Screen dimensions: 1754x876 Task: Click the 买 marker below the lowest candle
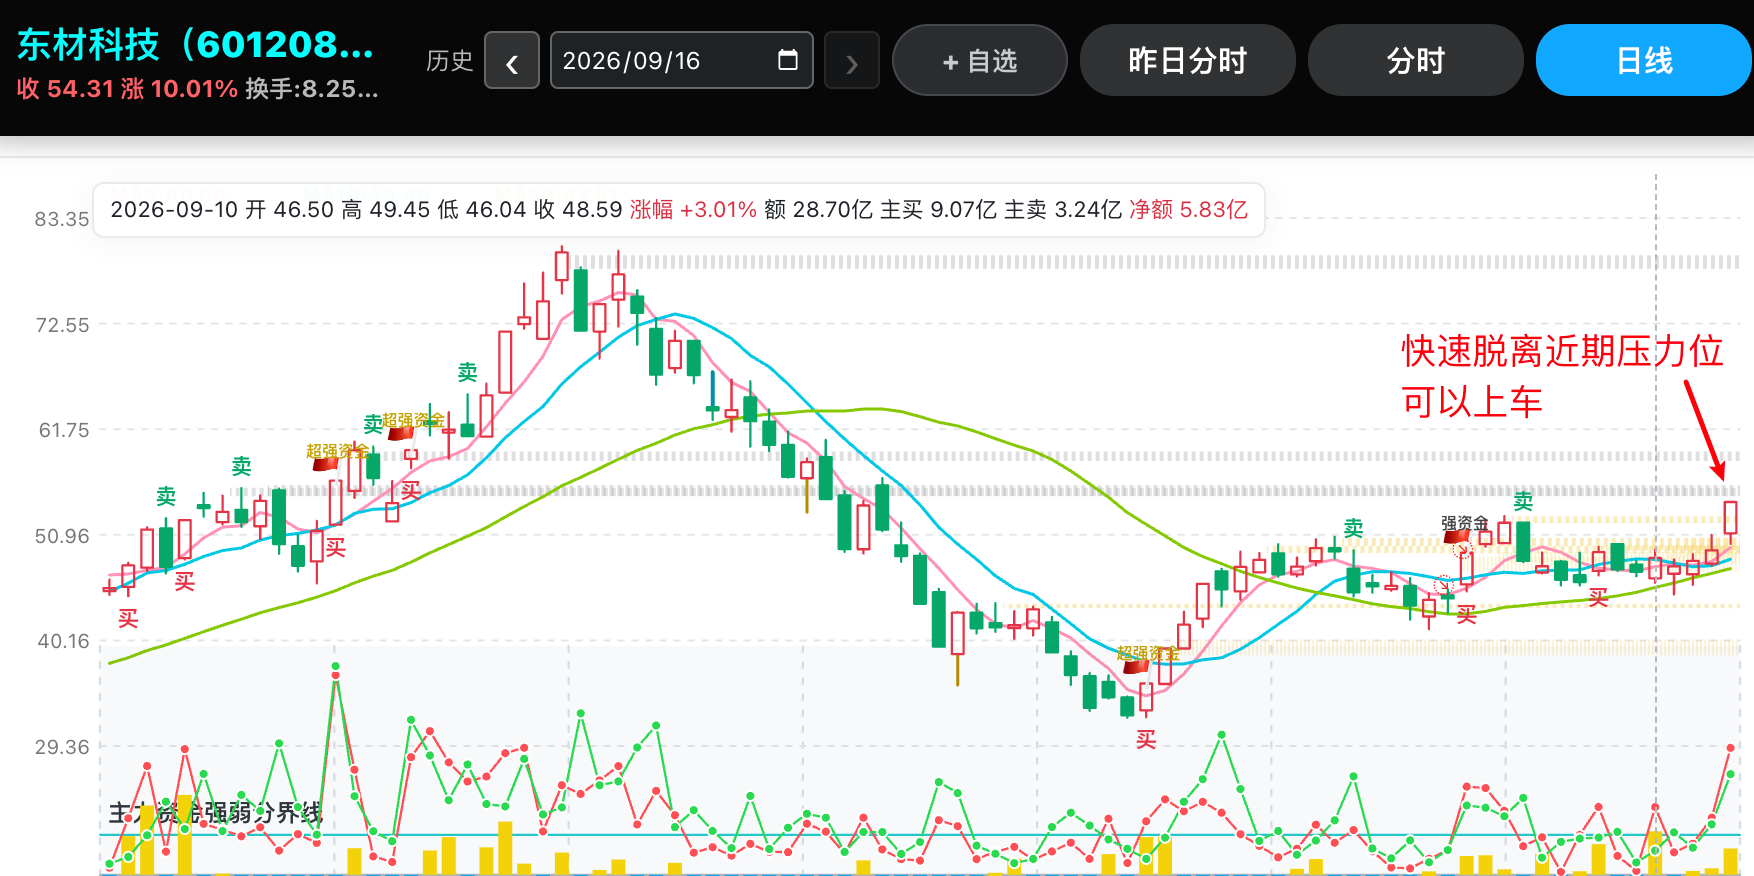pyautogui.click(x=1146, y=740)
